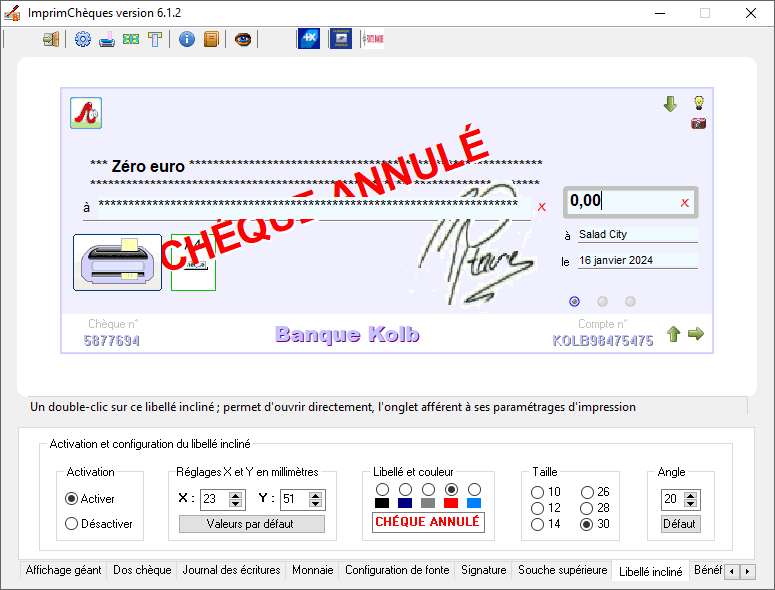Image resolution: width=775 pixels, height=590 pixels.
Task: Open the Monnaie tab
Action: tap(312, 570)
